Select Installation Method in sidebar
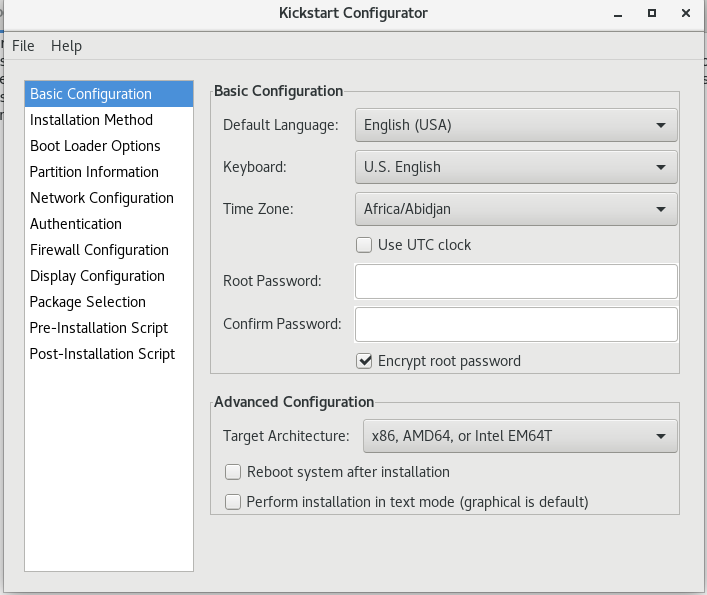This screenshot has height=595, width=707. (x=91, y=120)
